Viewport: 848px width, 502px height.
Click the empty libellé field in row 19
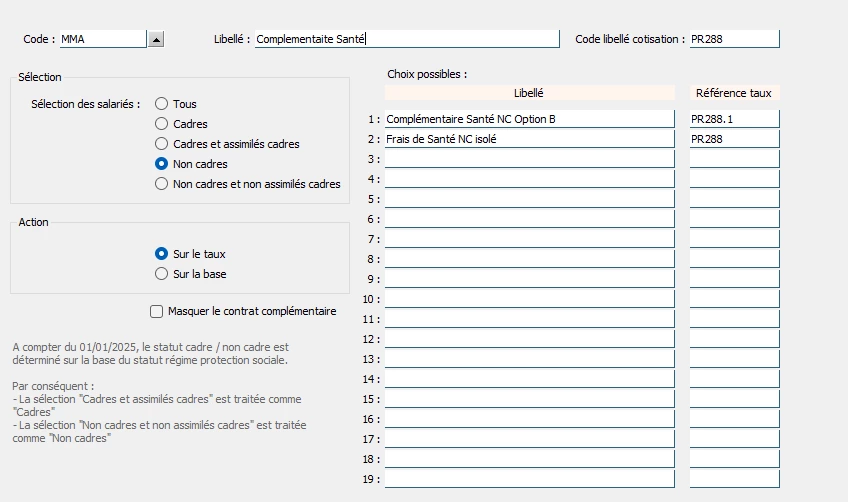click(x=529, y=479)
